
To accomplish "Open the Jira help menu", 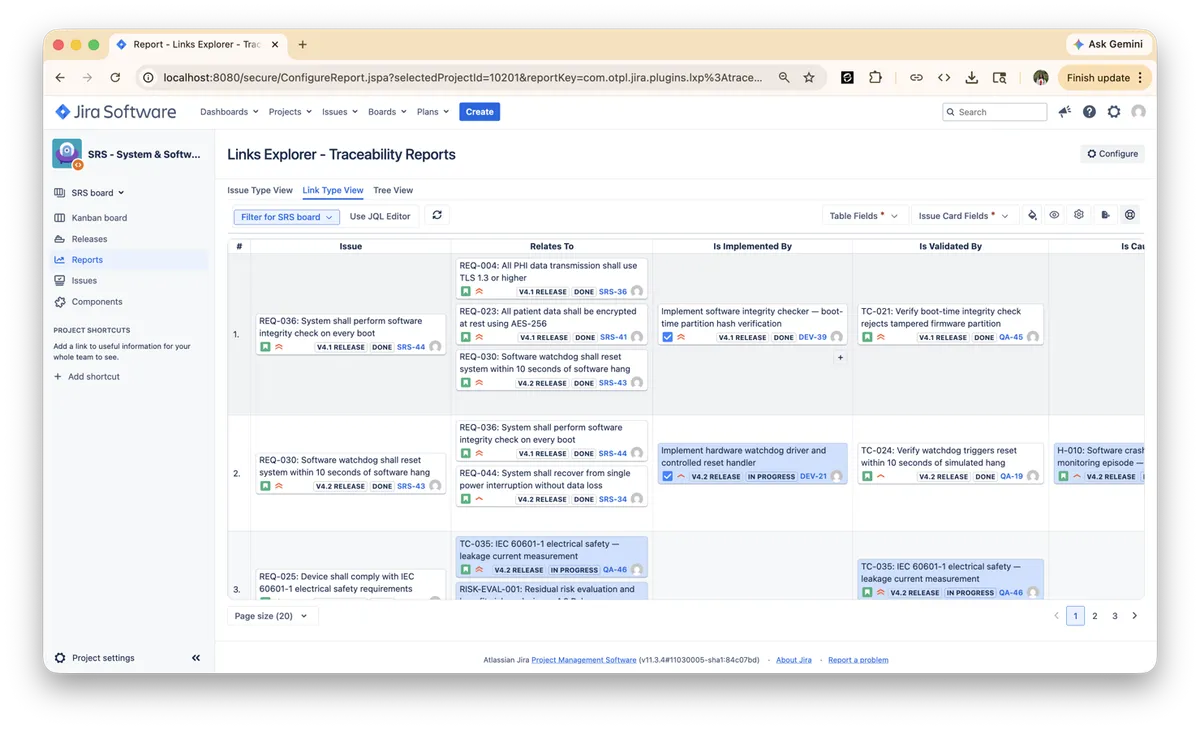I will tap(1089, 112).
